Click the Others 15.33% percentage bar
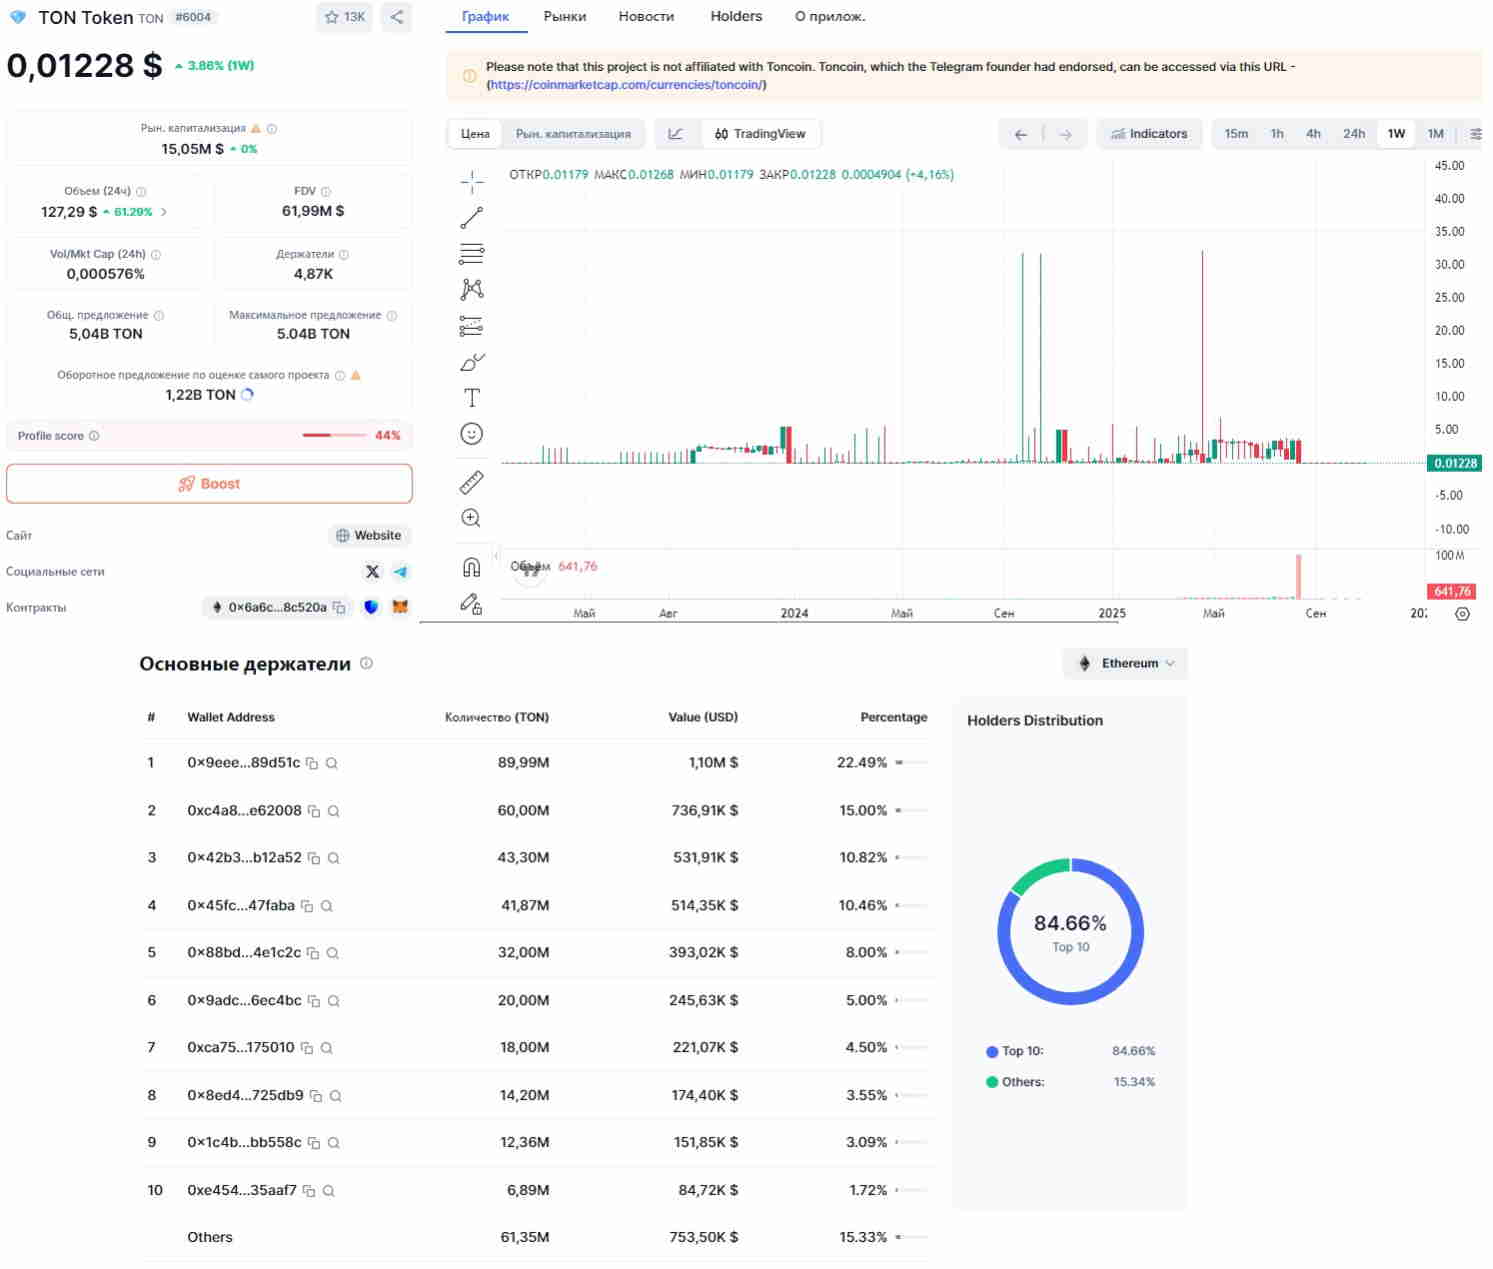This screenshot has width=1493, height=1269. 912,1238
